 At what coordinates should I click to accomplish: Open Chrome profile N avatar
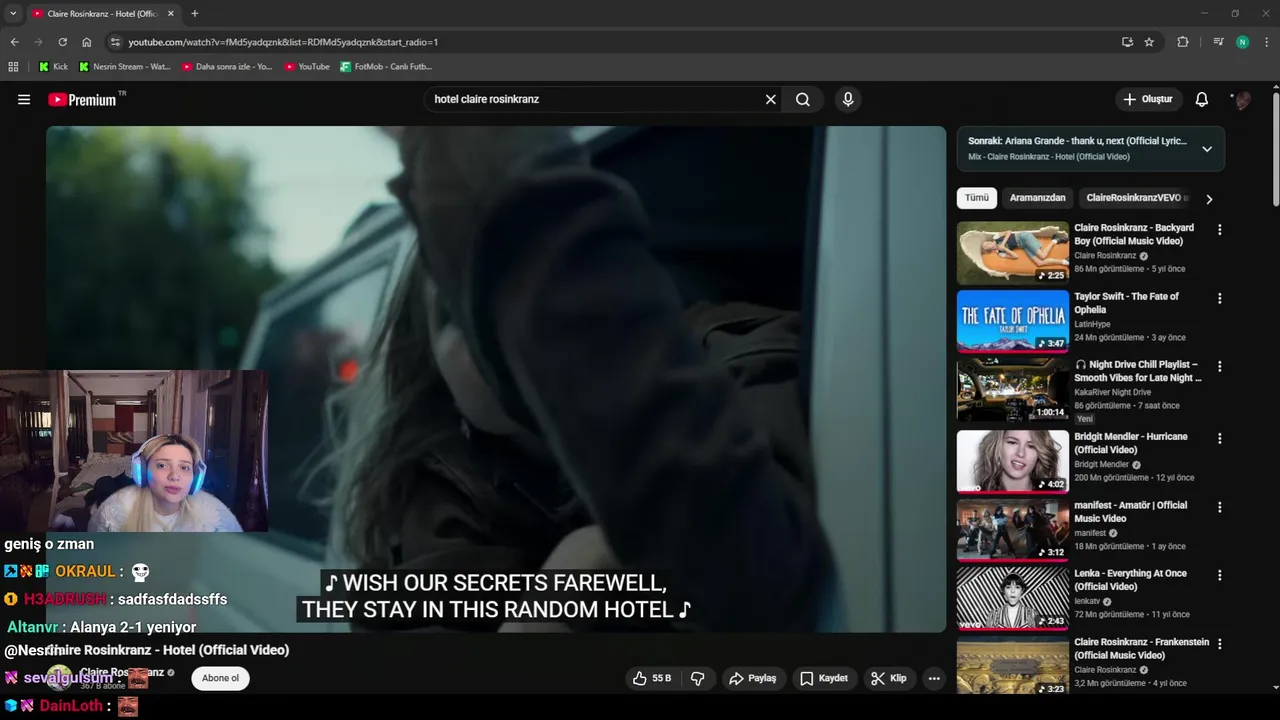(1242, 42)
